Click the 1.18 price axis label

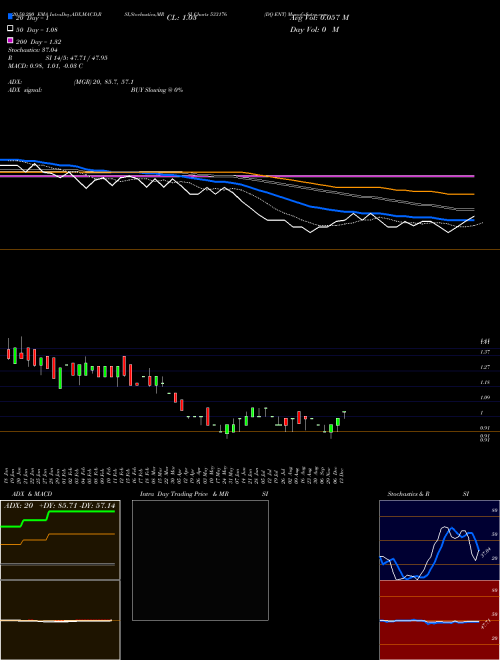click(x=485, y=383)
